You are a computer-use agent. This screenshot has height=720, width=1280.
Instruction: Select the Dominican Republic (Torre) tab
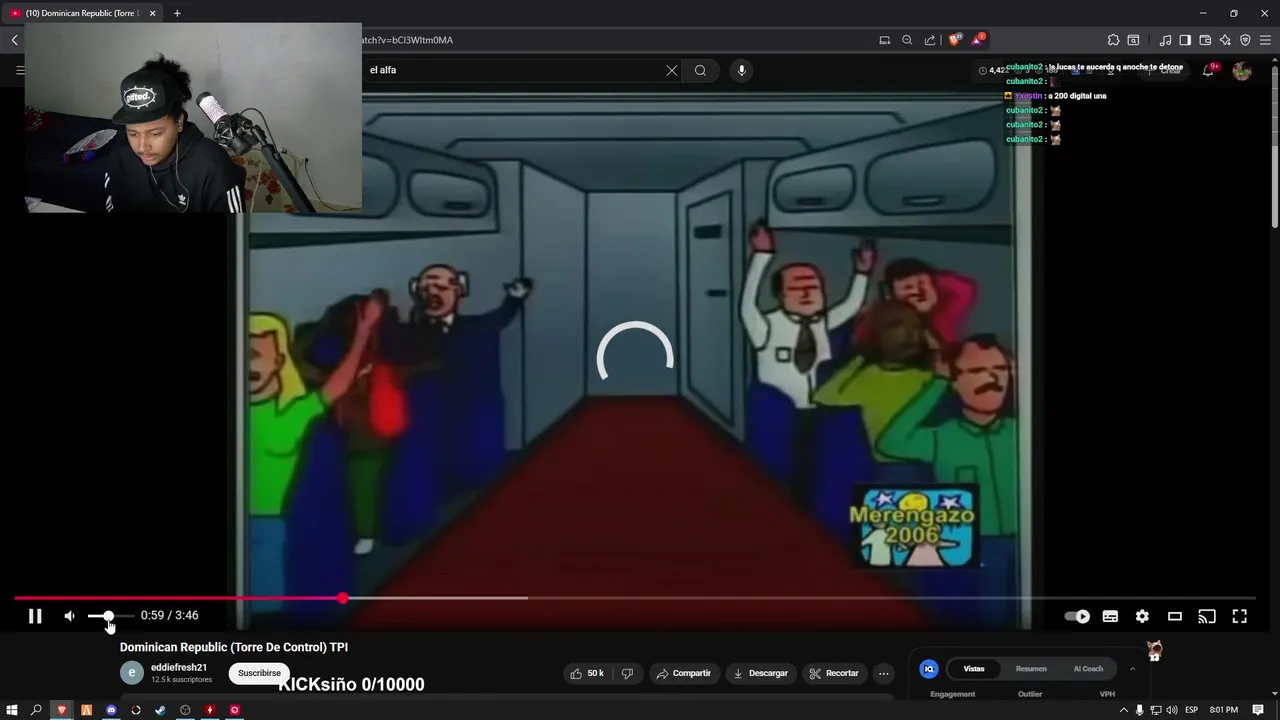coord(84,13)
